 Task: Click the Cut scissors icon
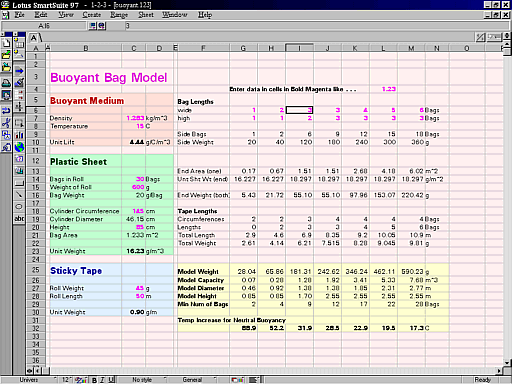click(x=6, y=123)
